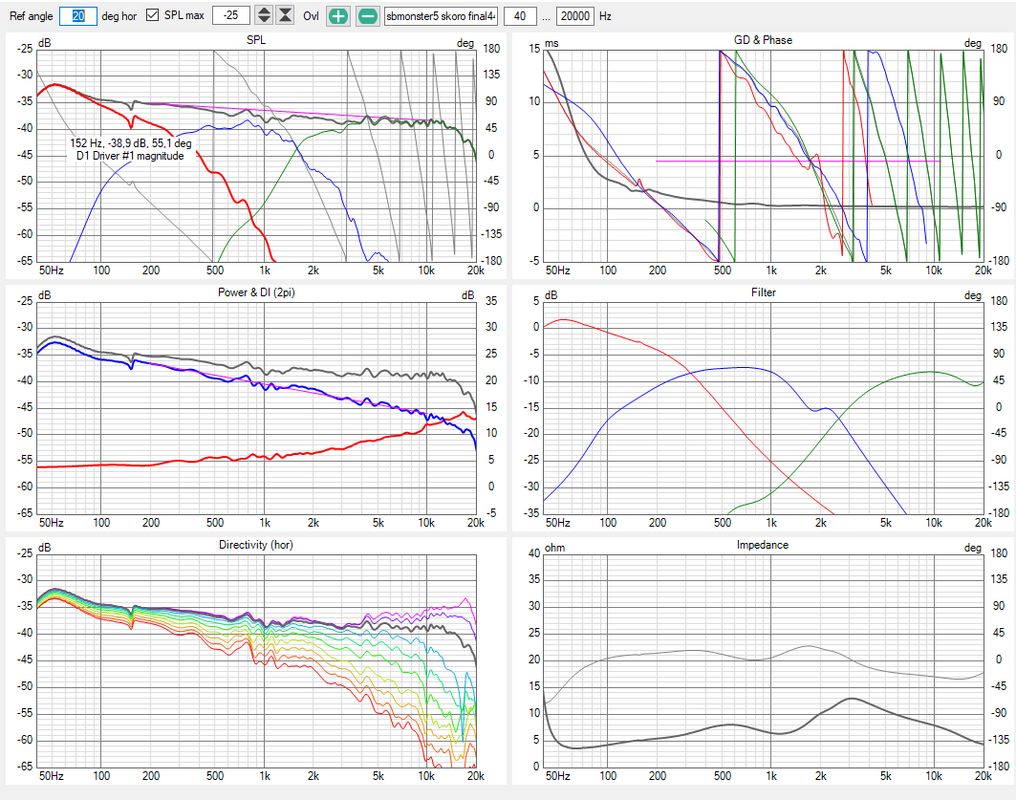The height and width of the screenshot is (800, 1016).
Task: Click the SPL max value field showing -25
Action: (231, 16)
